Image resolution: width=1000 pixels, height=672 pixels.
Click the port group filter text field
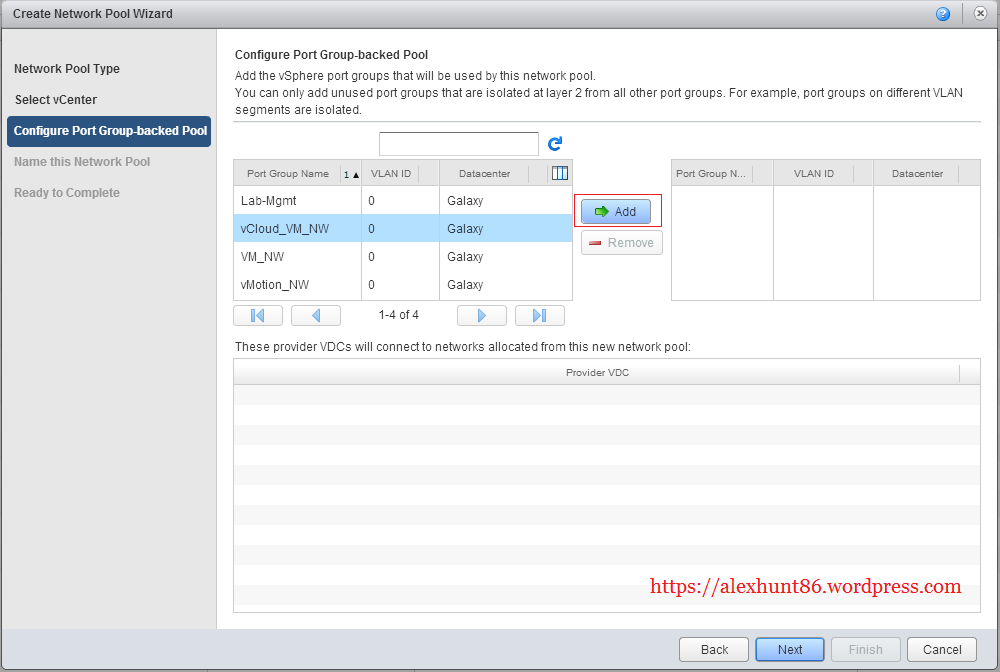tap(458, 144)
